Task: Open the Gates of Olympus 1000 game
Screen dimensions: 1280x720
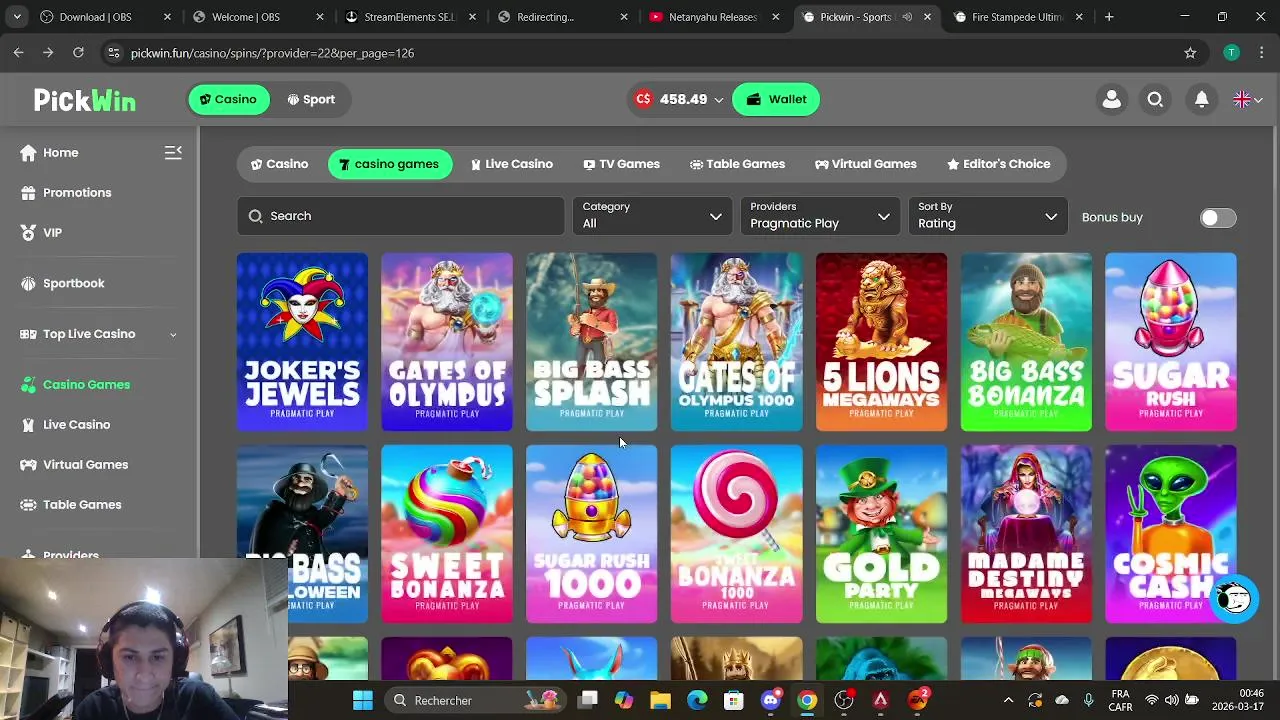Action: pos(736,342)
